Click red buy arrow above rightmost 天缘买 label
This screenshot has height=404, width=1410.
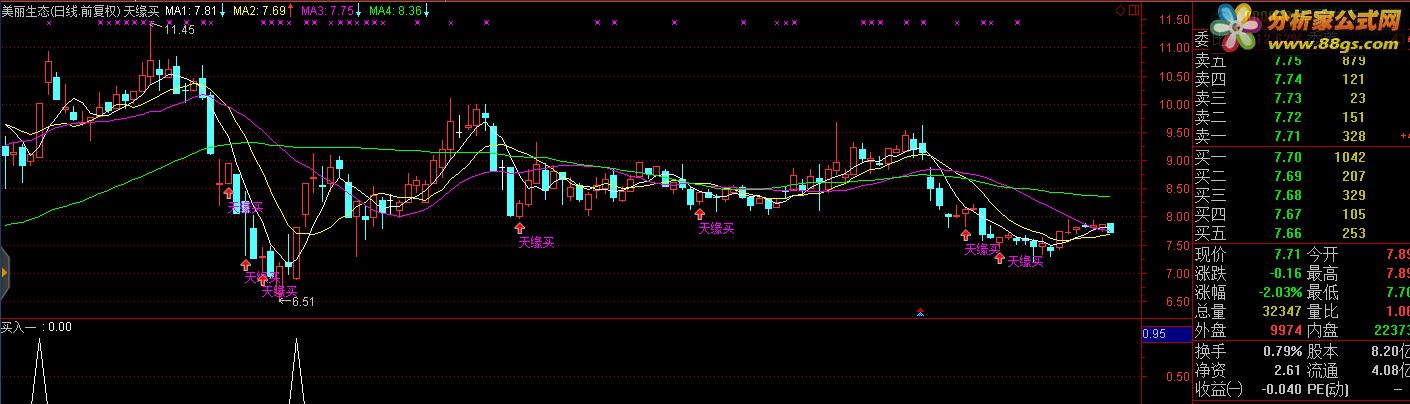[999, 257]
